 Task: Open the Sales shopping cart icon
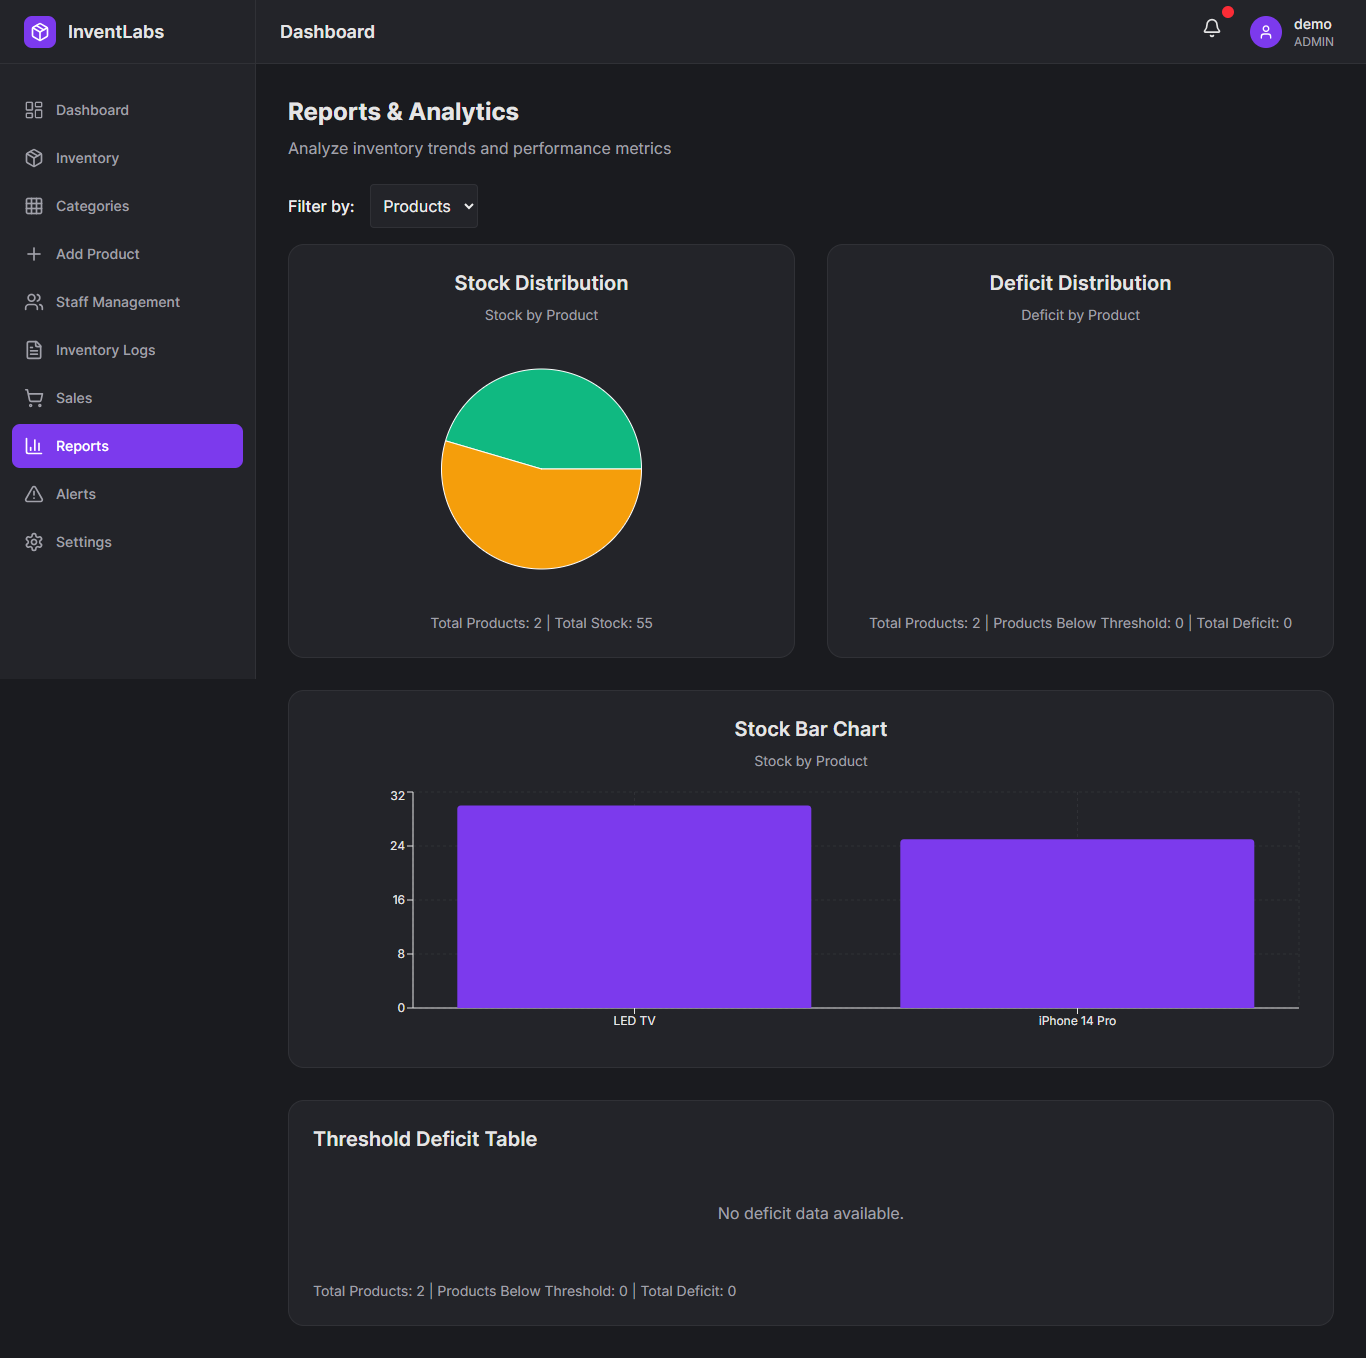(x=34, y=398)
